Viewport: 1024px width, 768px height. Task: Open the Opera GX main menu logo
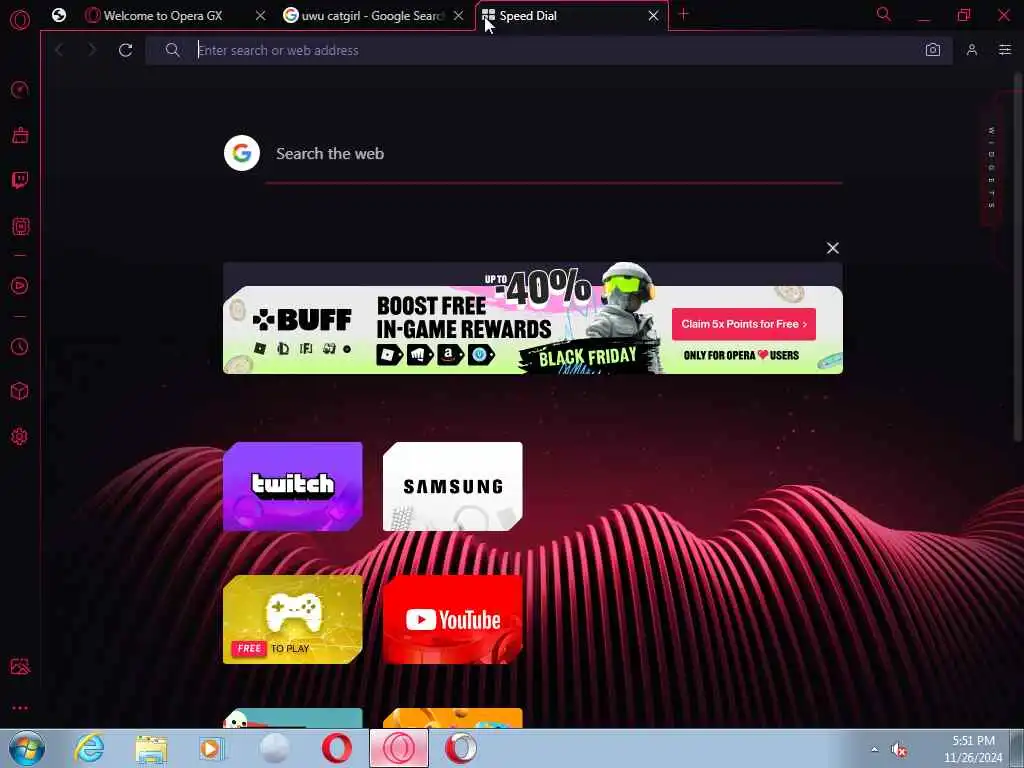tap(20, 20)
